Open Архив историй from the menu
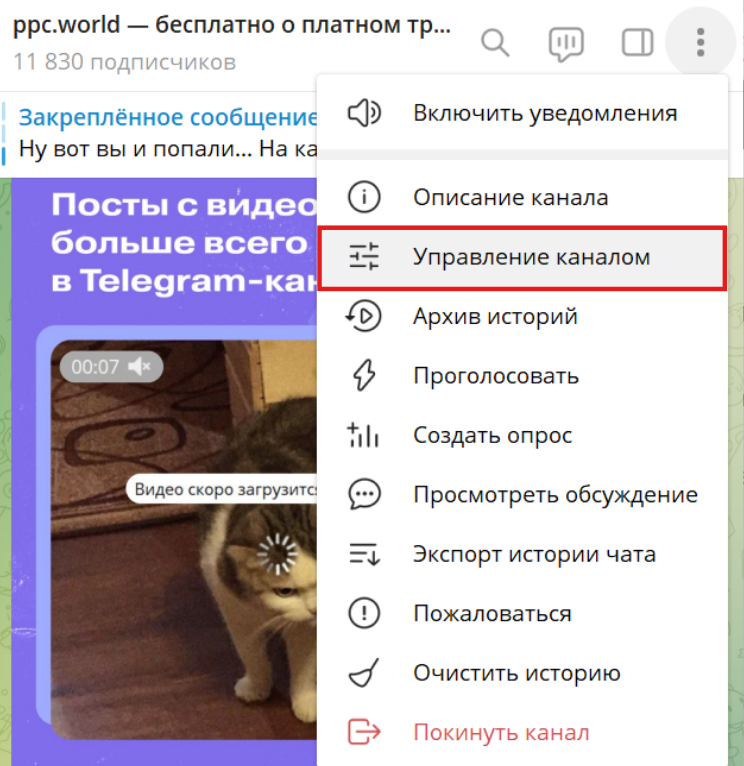The height and width of the screenshot is (766, 744). [x=523, y=317]
